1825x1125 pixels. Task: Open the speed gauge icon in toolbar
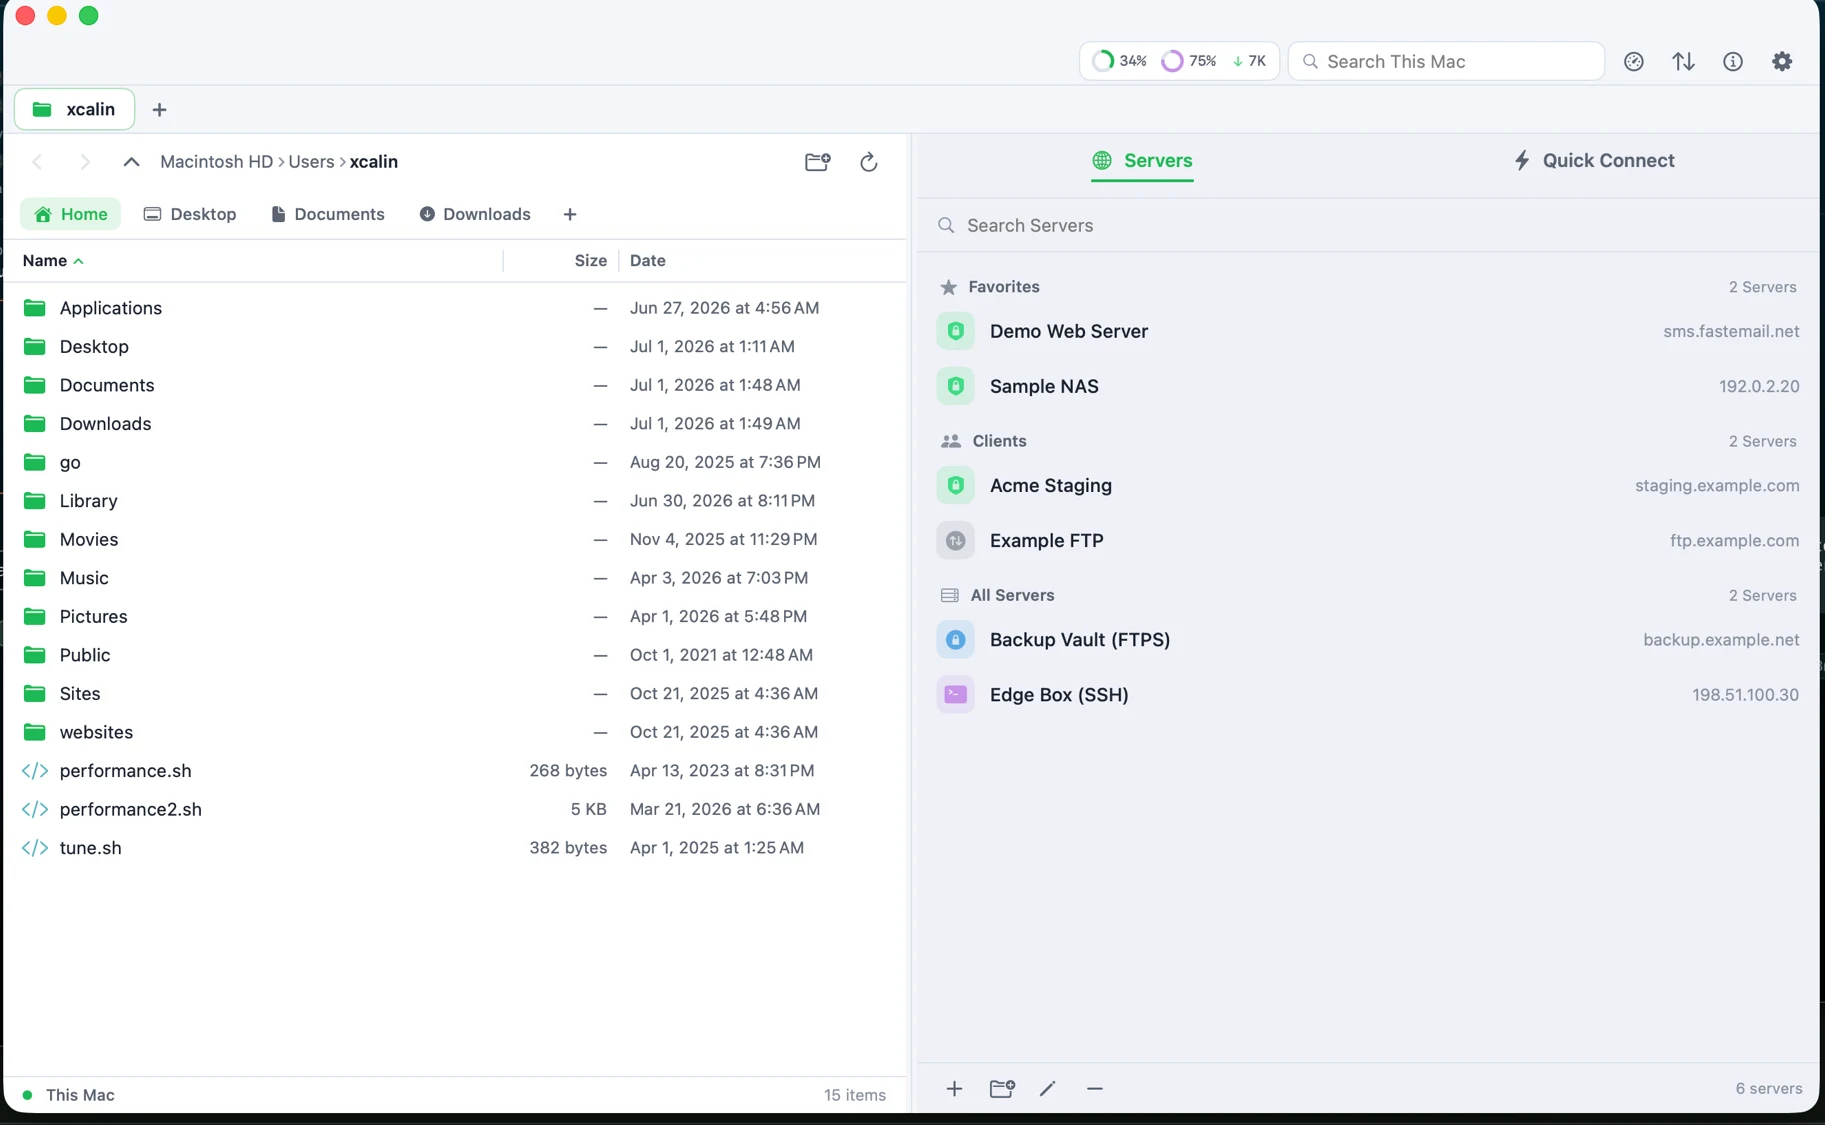pos(1634,61)
